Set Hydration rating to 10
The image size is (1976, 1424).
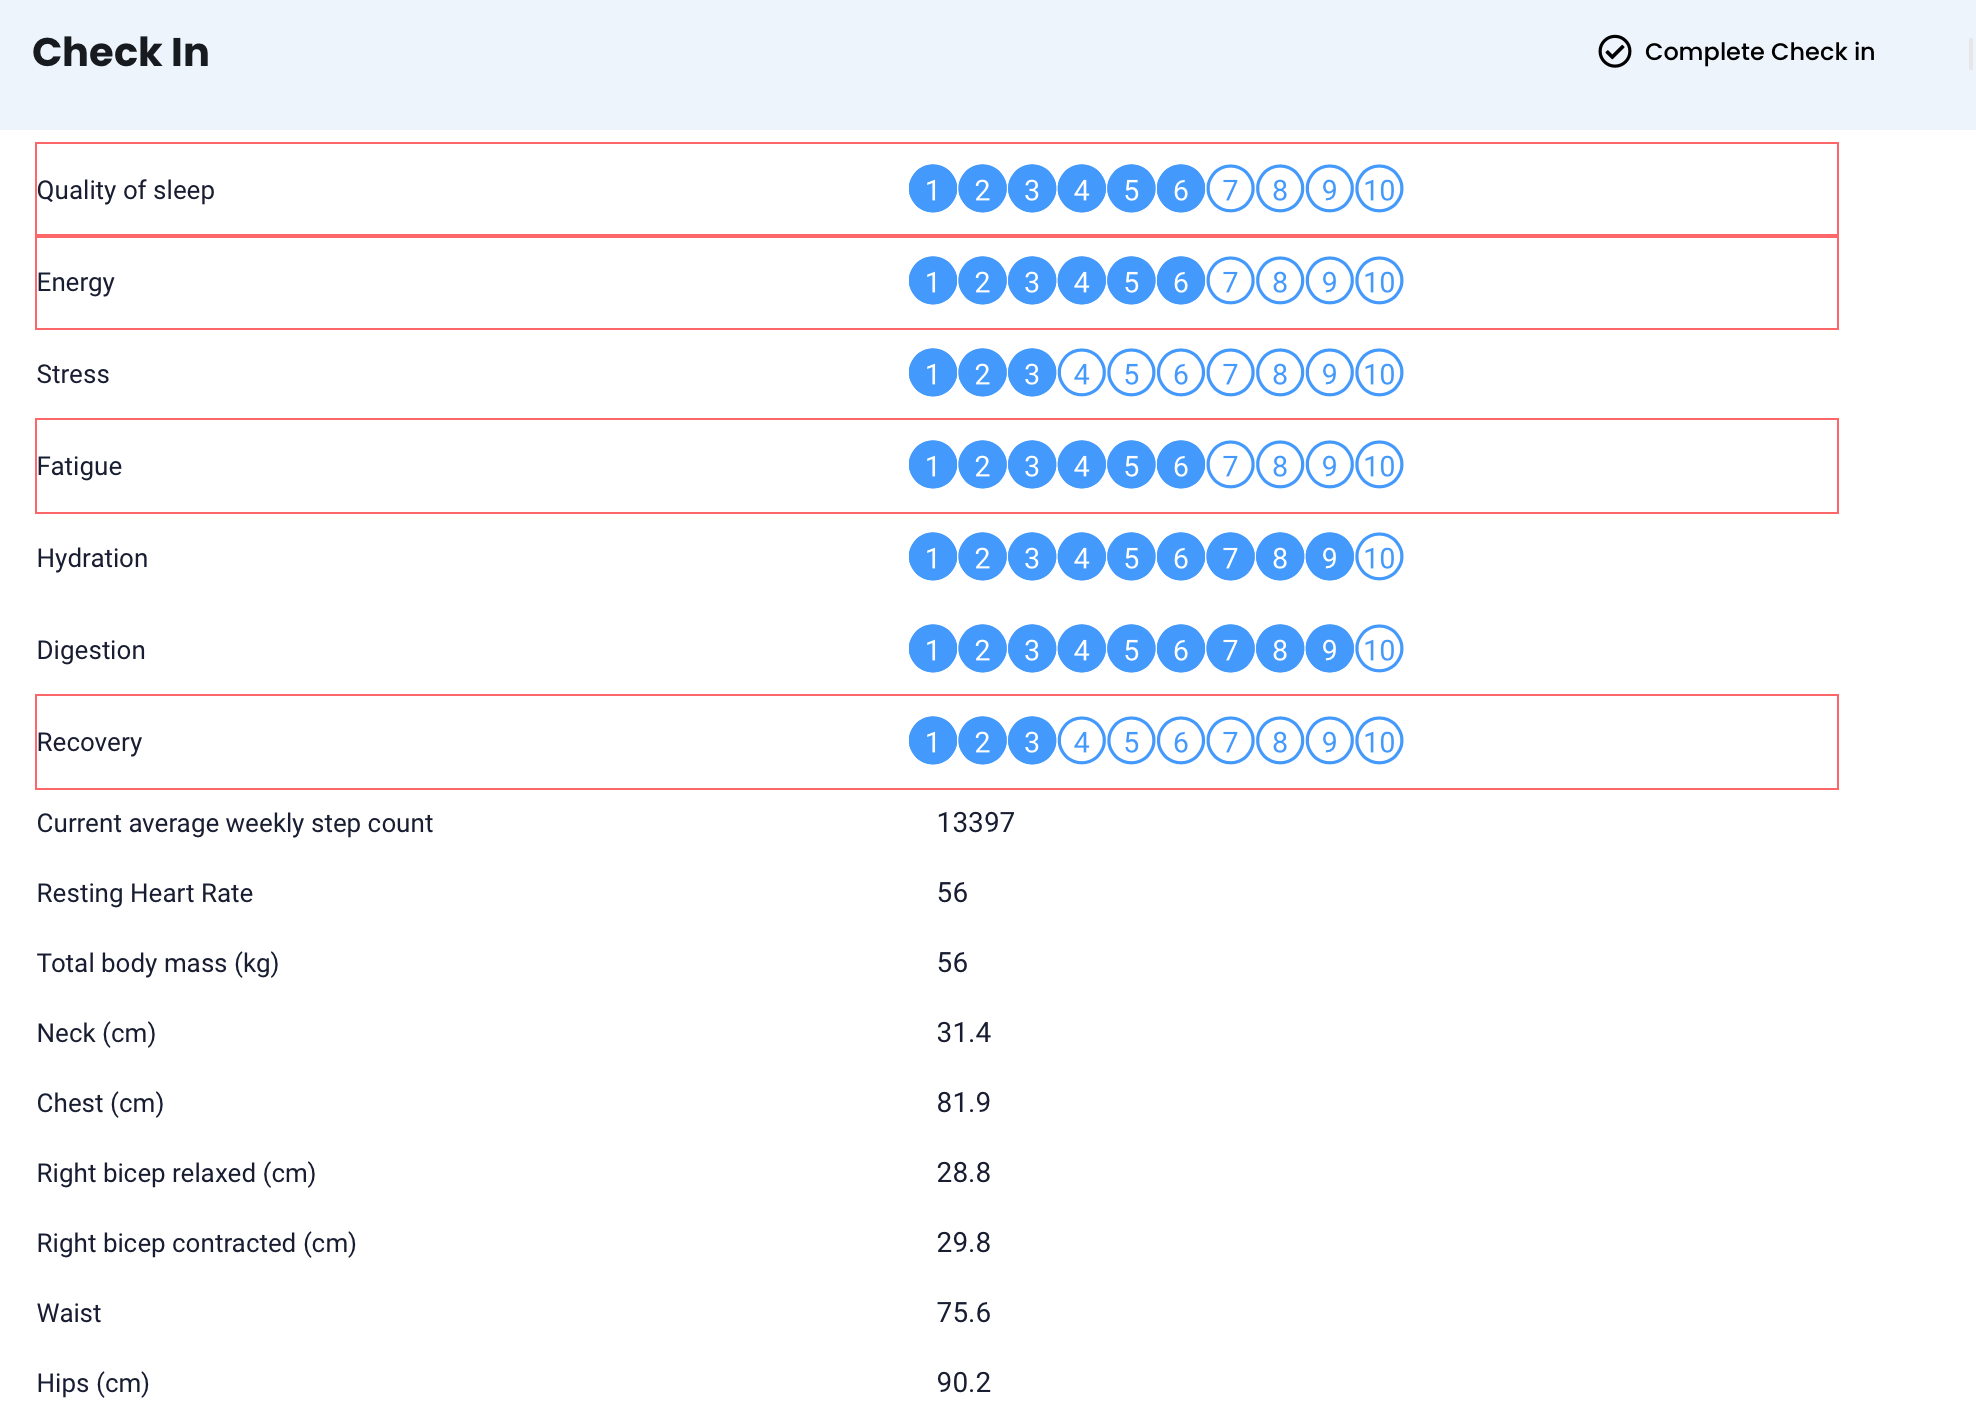(1379, 558)
